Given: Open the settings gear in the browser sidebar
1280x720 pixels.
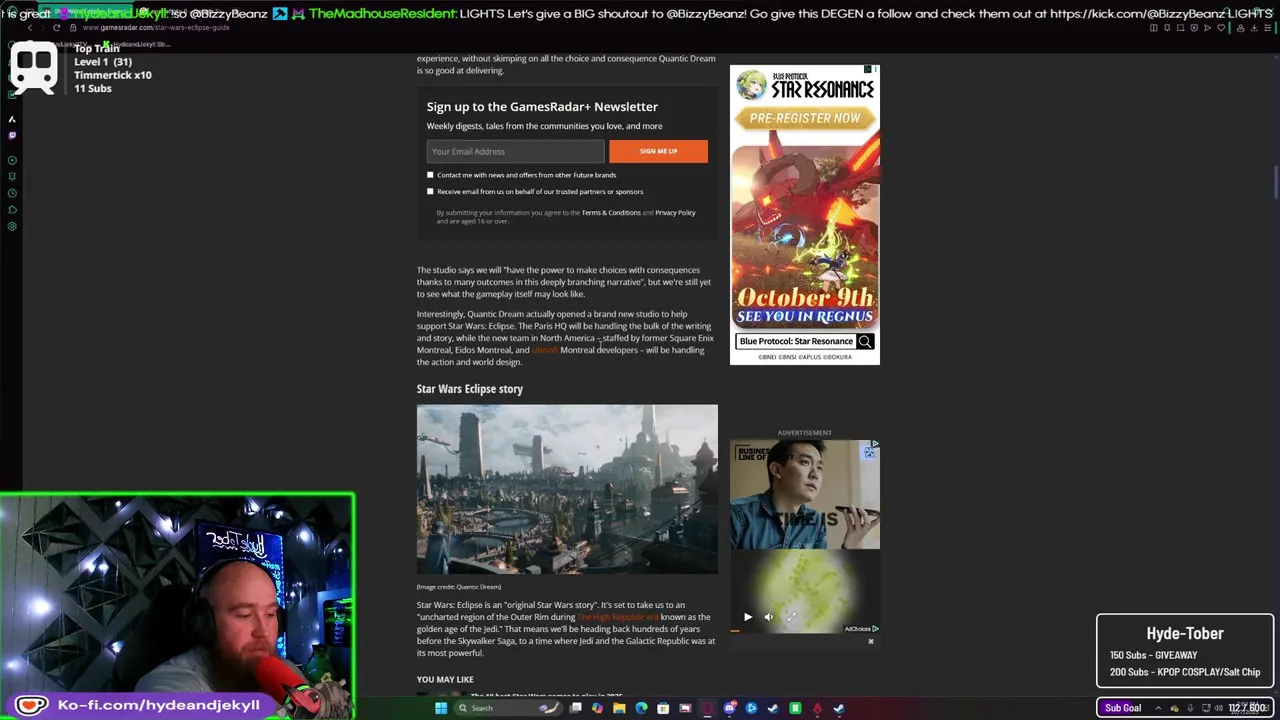Looking at the screenshot, I should tap(12, 226).
